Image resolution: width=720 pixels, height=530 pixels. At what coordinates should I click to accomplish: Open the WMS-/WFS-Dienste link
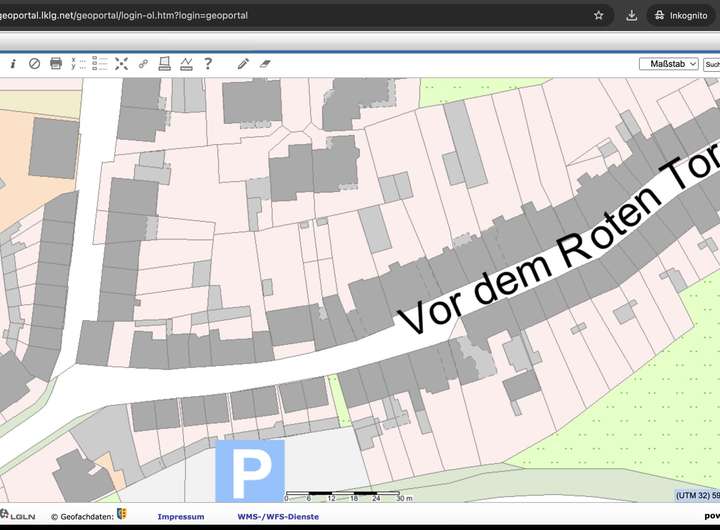click(278, 517)
